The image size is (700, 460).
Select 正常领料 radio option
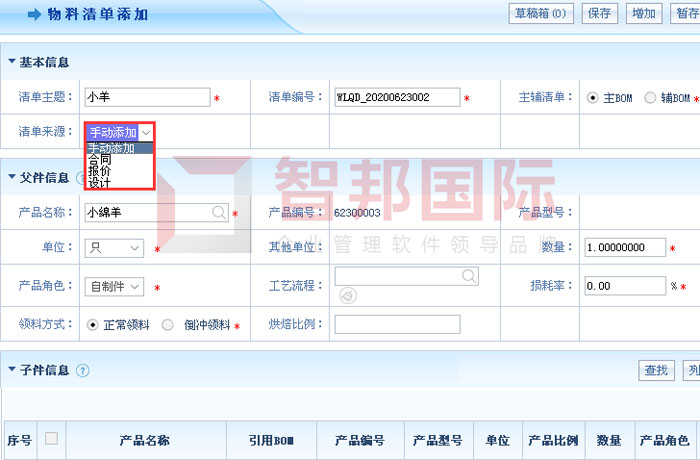(93, 325)
